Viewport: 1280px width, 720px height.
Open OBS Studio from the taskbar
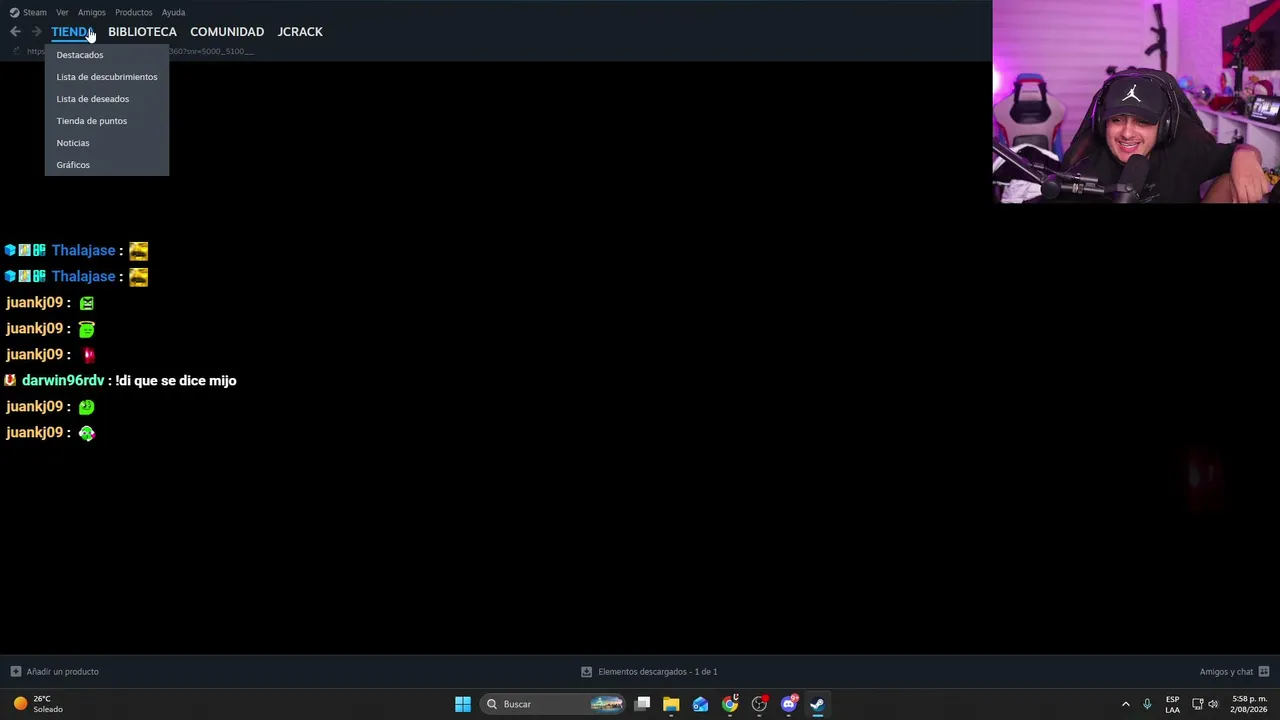[x=759, y=704]
